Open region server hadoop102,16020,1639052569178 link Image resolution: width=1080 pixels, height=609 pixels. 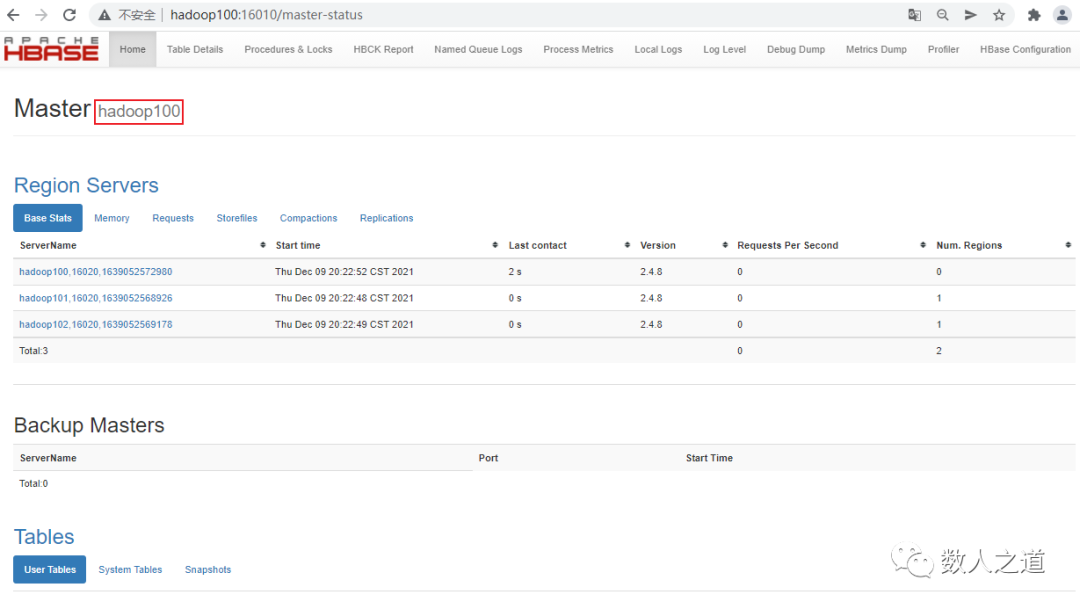tap(96, 324)
